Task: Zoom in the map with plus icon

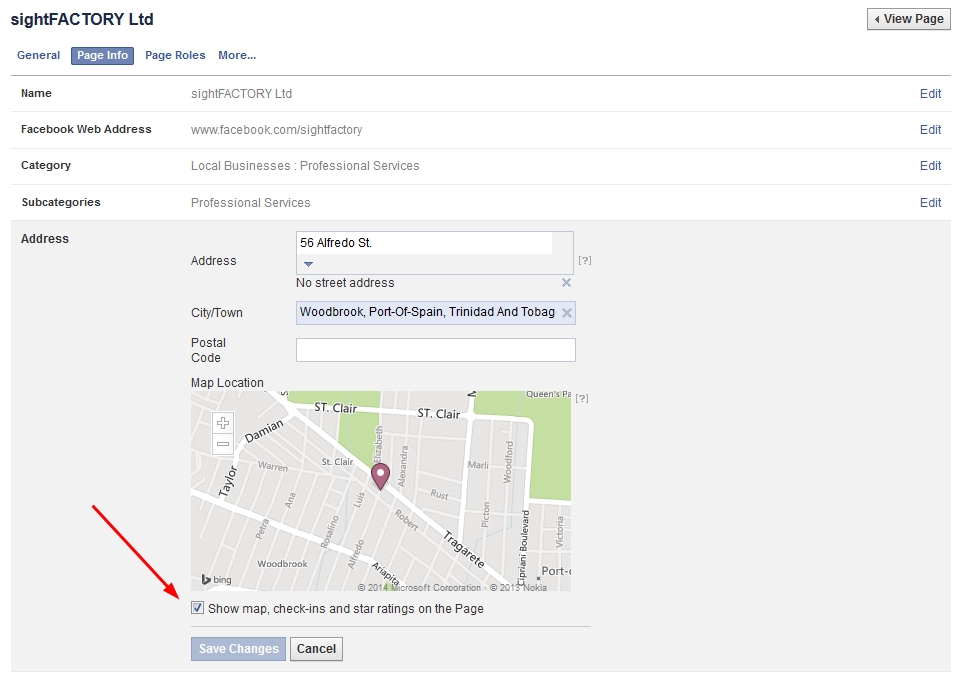Action: tap(223, 423)
